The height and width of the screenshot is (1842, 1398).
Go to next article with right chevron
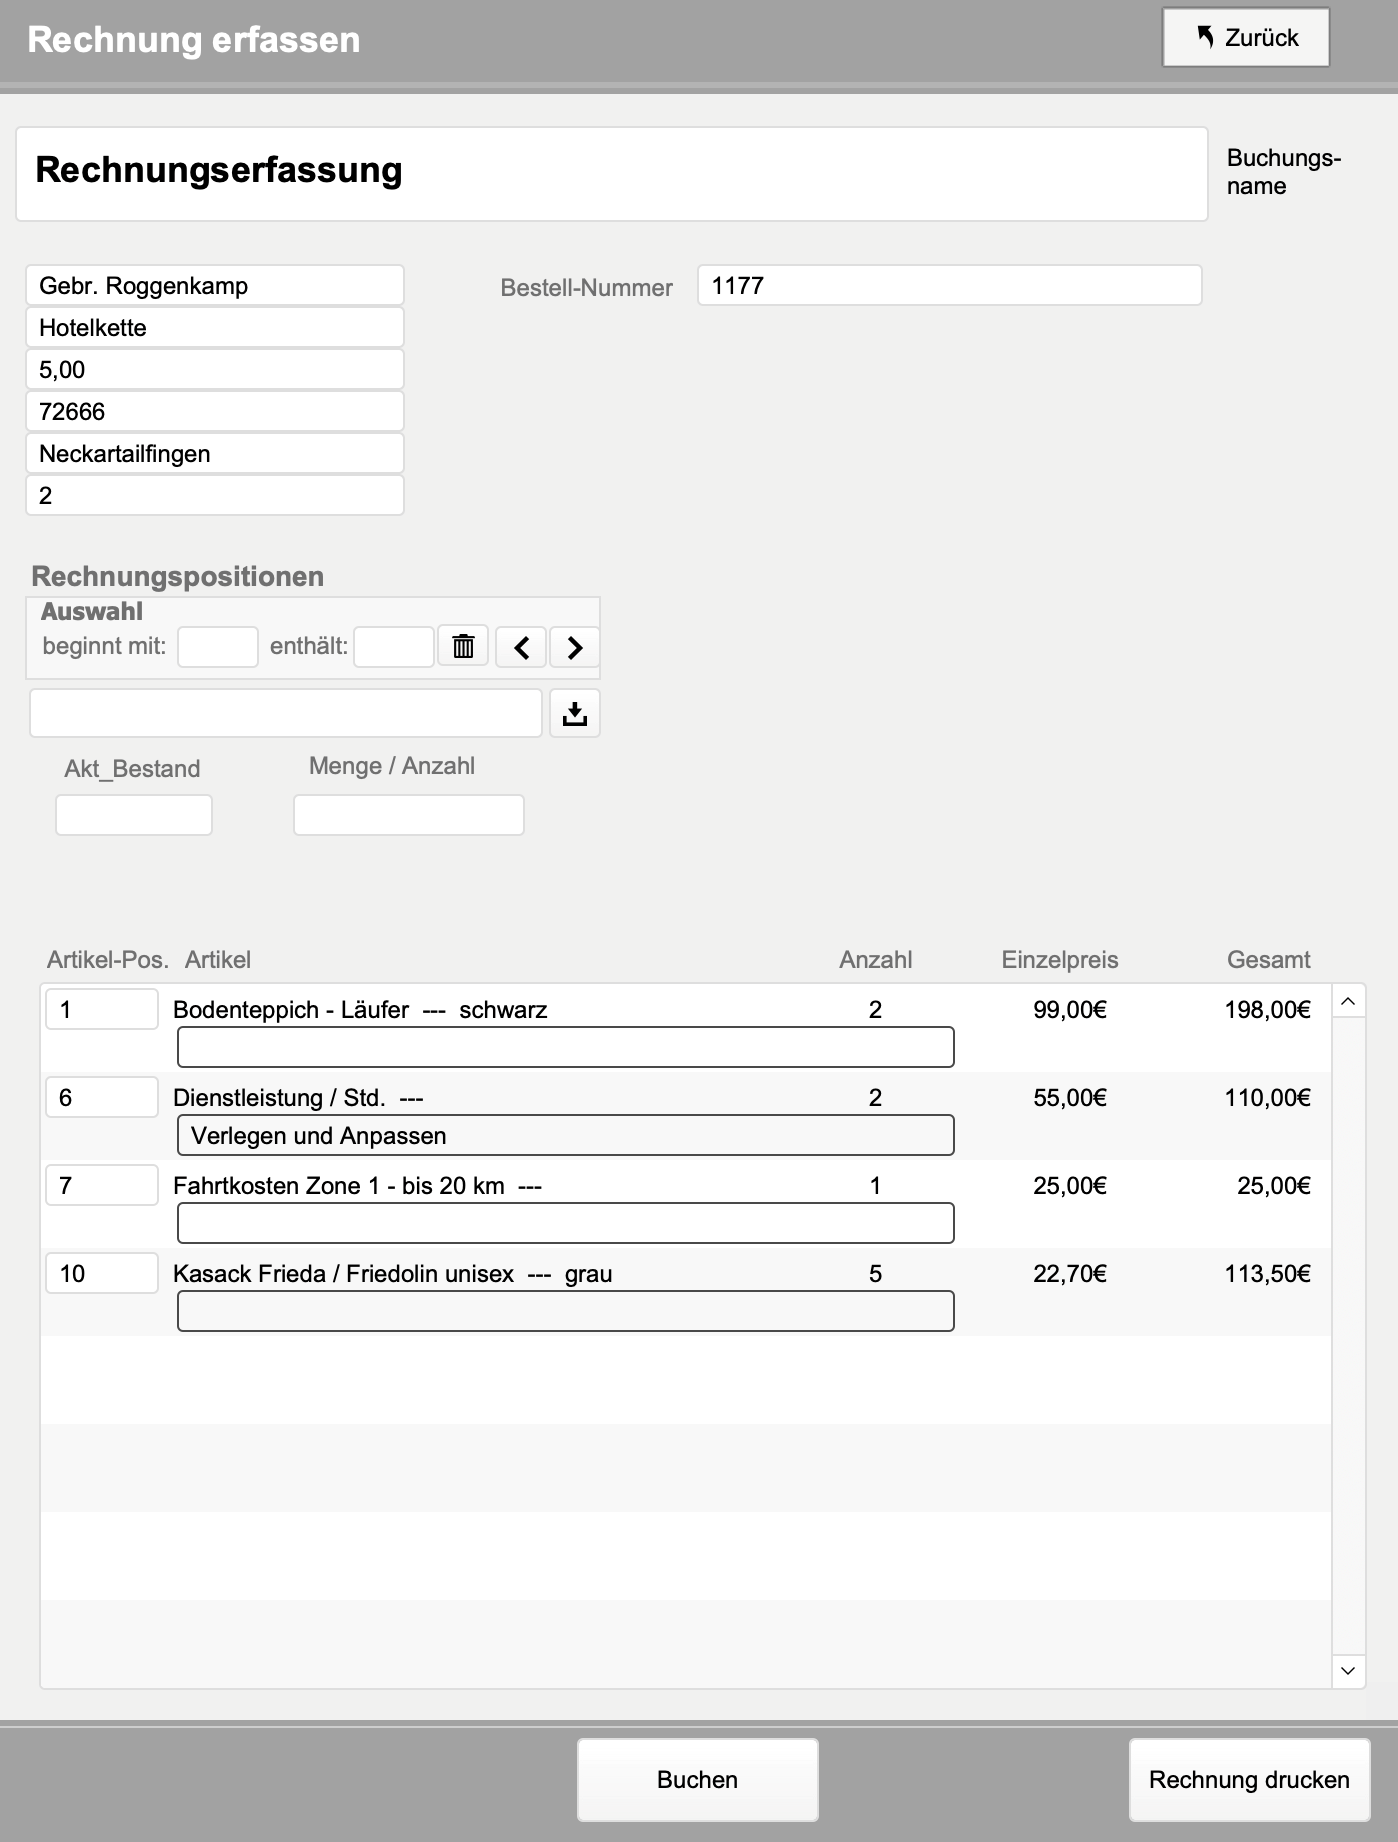(x=574, y=647)
